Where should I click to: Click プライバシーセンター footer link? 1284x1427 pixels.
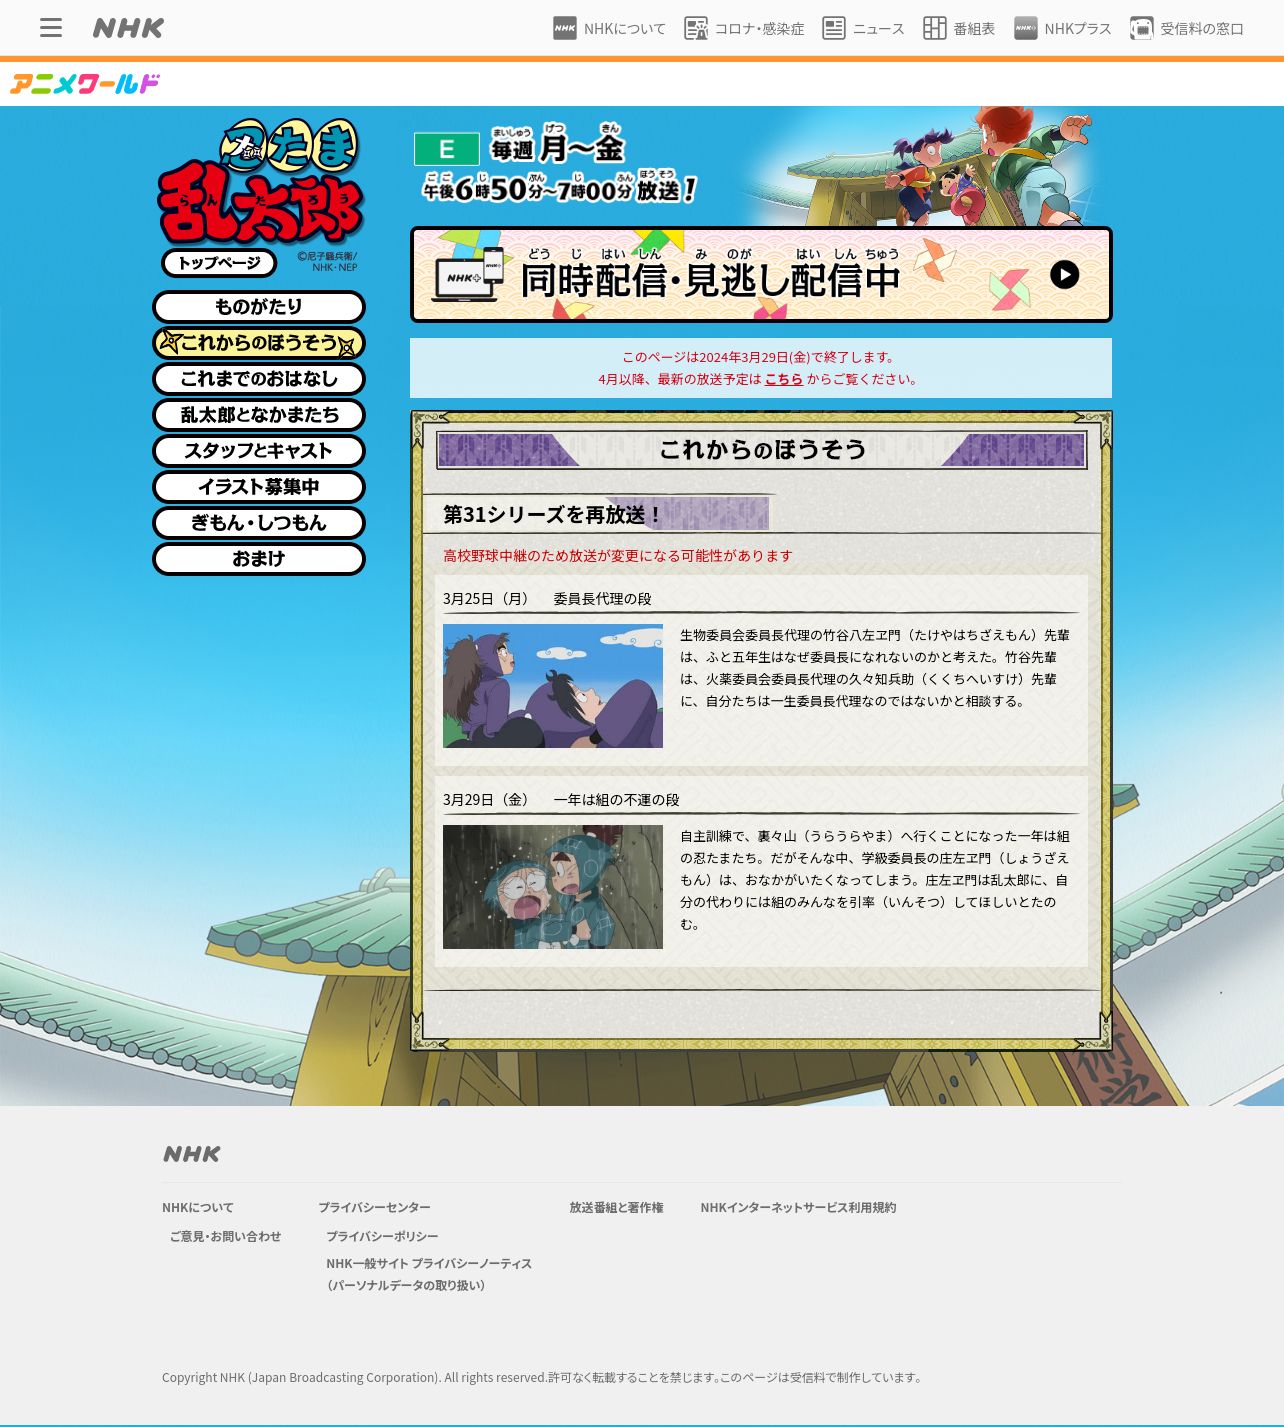374,1208
